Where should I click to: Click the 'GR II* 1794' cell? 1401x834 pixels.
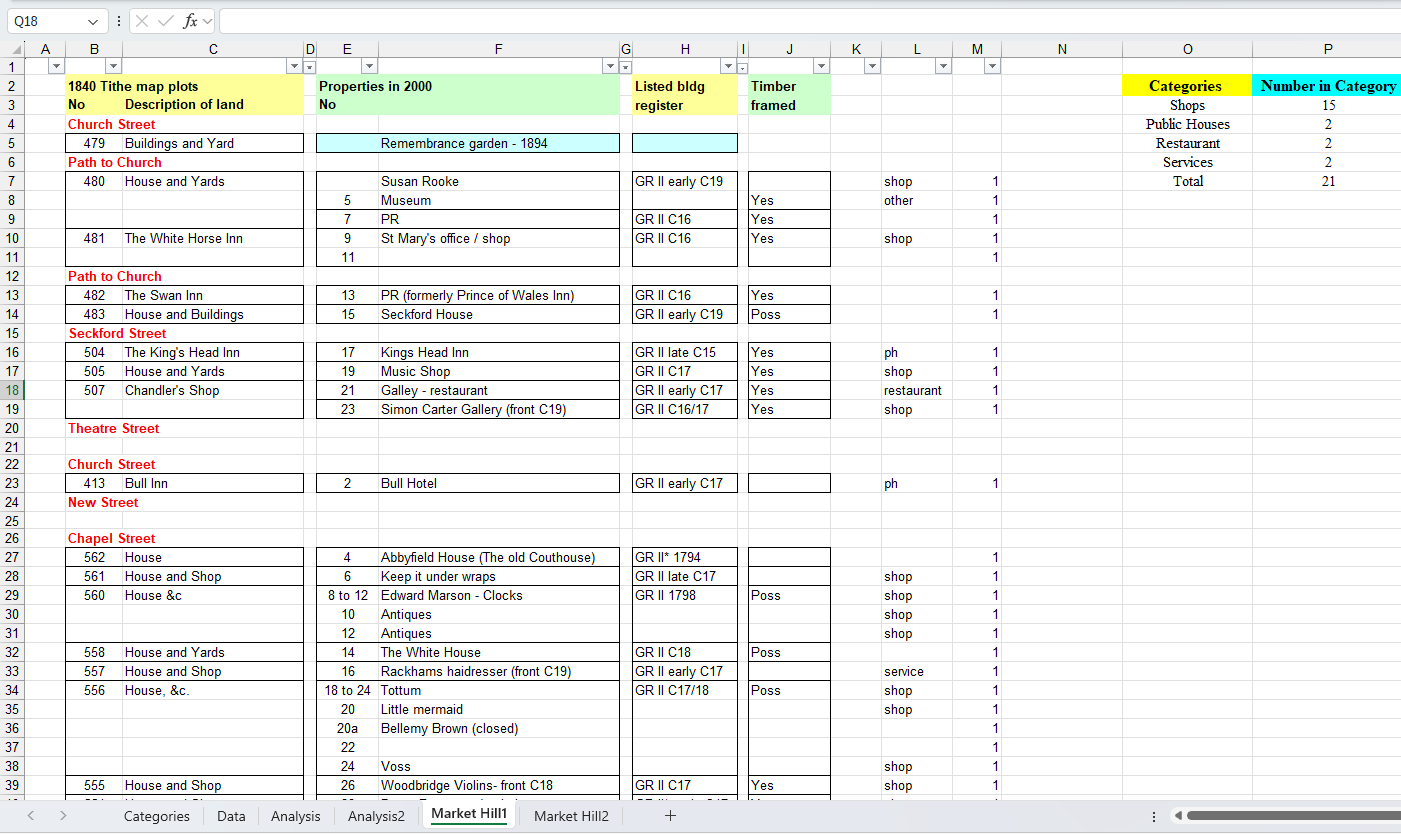pyautogui.click(x=684, y=557)
